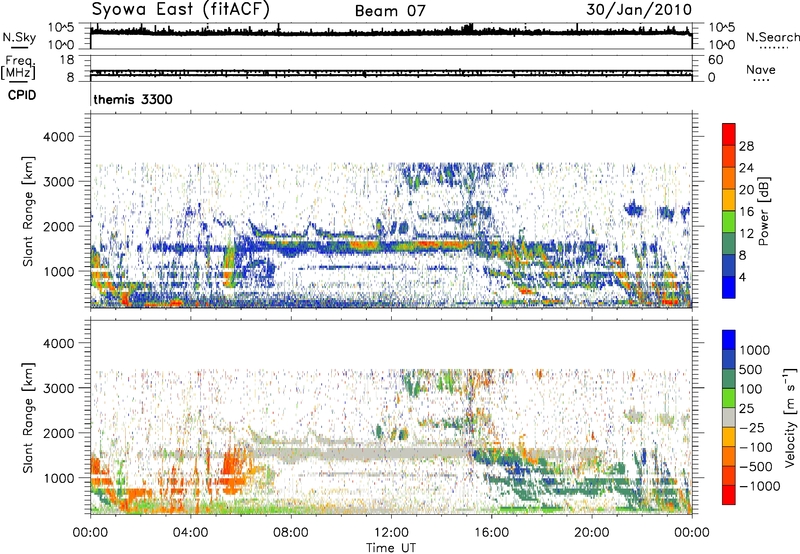Viewport: 800px width, 554px height.
Task: Click the "28" Power colorbar label
Action: pos(746,146)
